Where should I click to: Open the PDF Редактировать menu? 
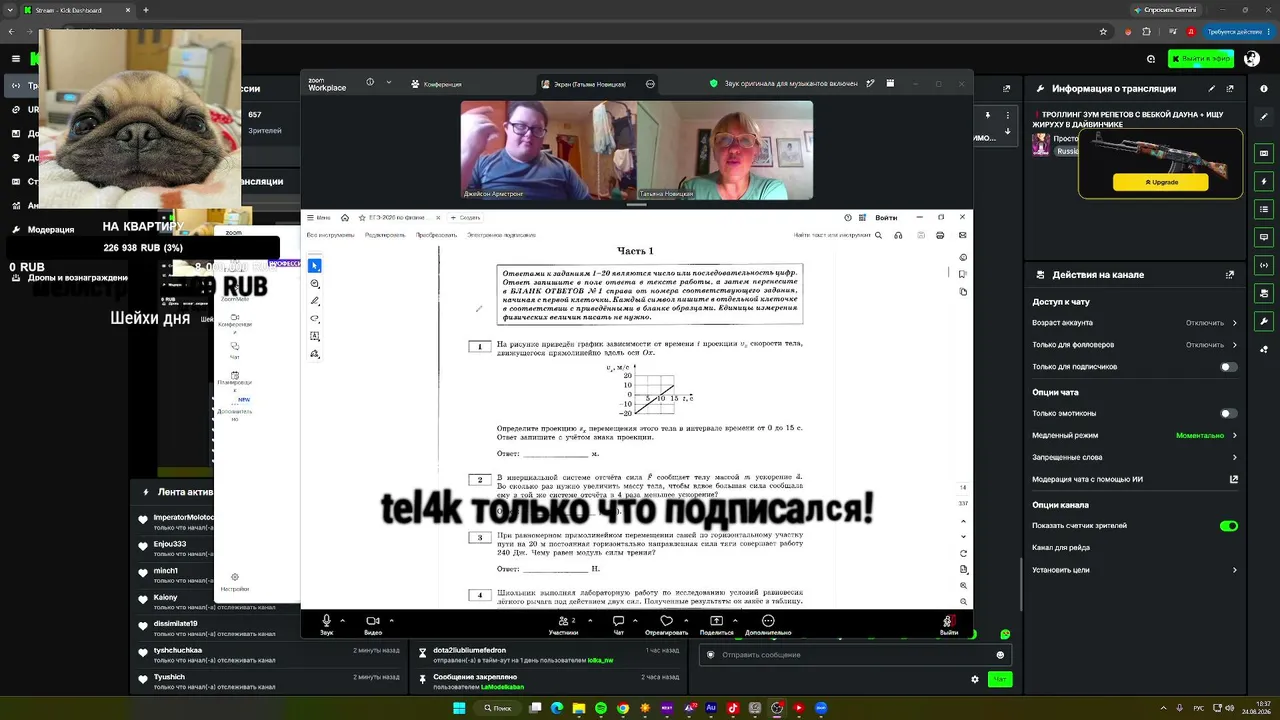click(385, 235)
